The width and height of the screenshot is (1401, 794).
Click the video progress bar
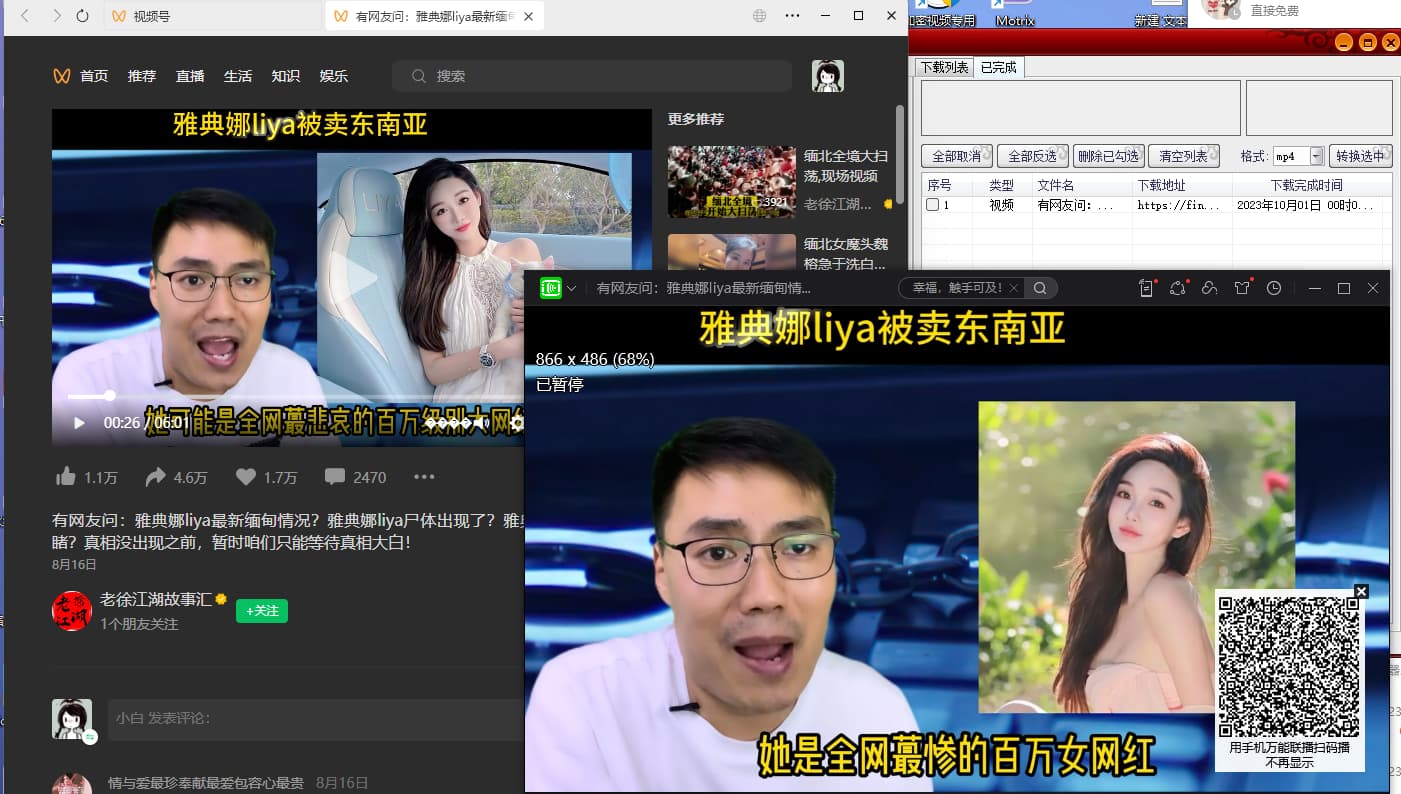(300, 396)
